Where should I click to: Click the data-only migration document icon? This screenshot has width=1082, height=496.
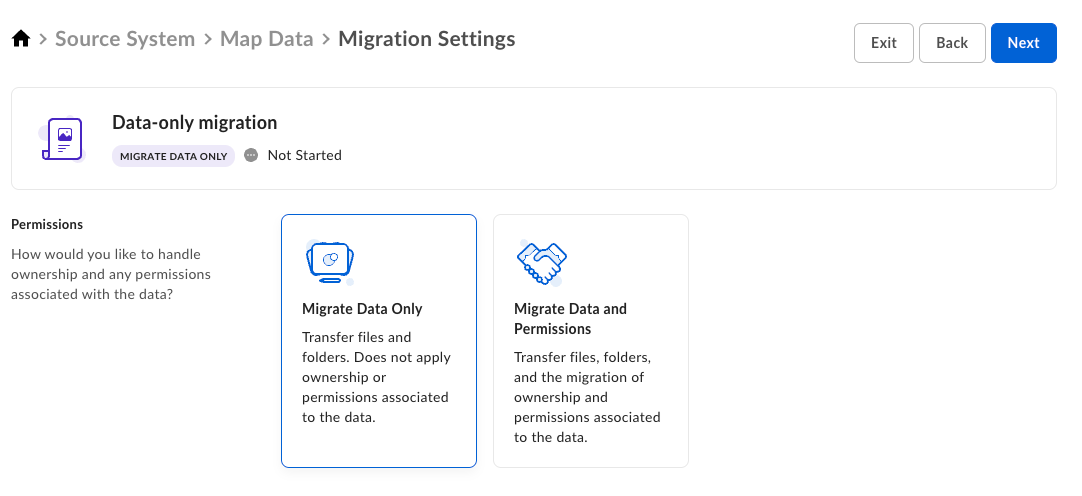(x=62, y=139)
